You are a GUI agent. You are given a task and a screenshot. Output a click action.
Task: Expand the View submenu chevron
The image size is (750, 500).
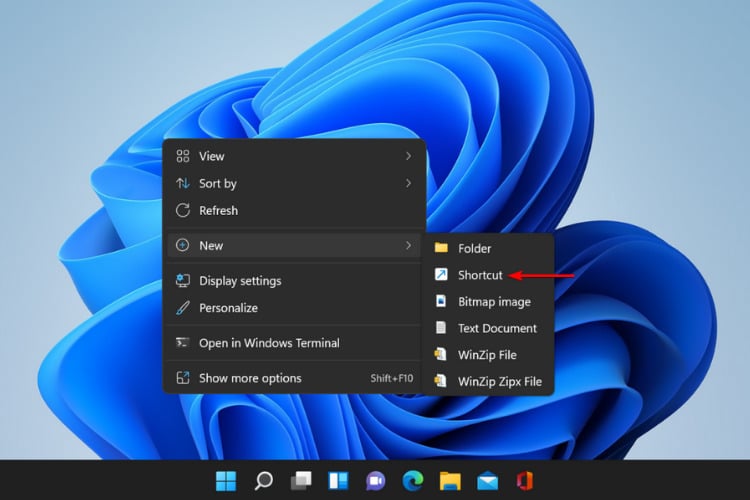click(x=408, y=156)
